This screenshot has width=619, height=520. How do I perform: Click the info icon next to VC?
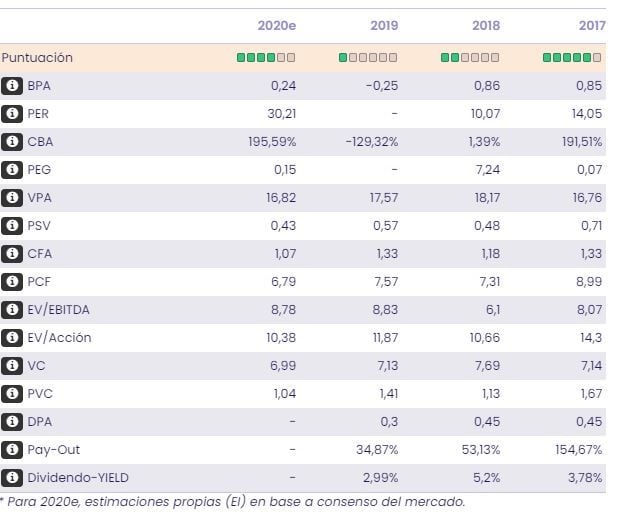click(13, 366)
